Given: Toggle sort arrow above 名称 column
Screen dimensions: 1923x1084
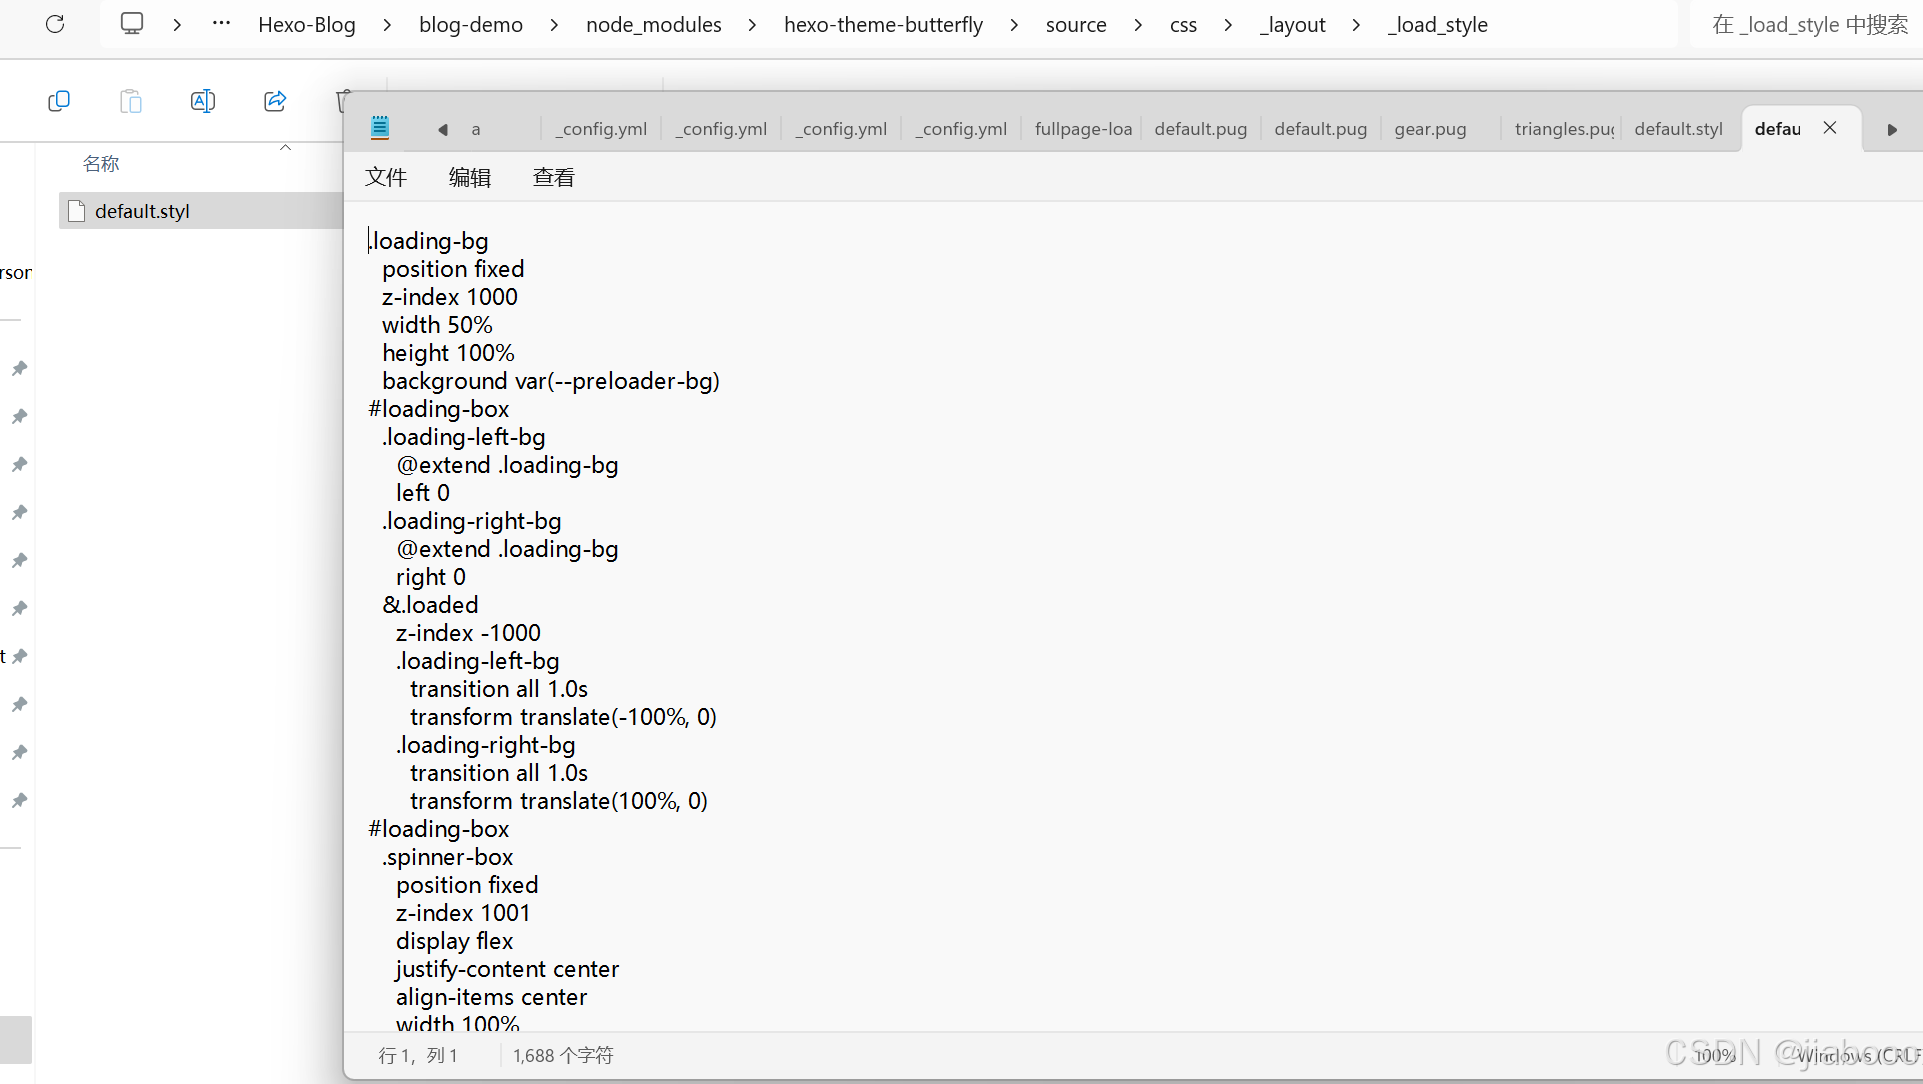Looking at the screenshot, I should tap(285, 148).
